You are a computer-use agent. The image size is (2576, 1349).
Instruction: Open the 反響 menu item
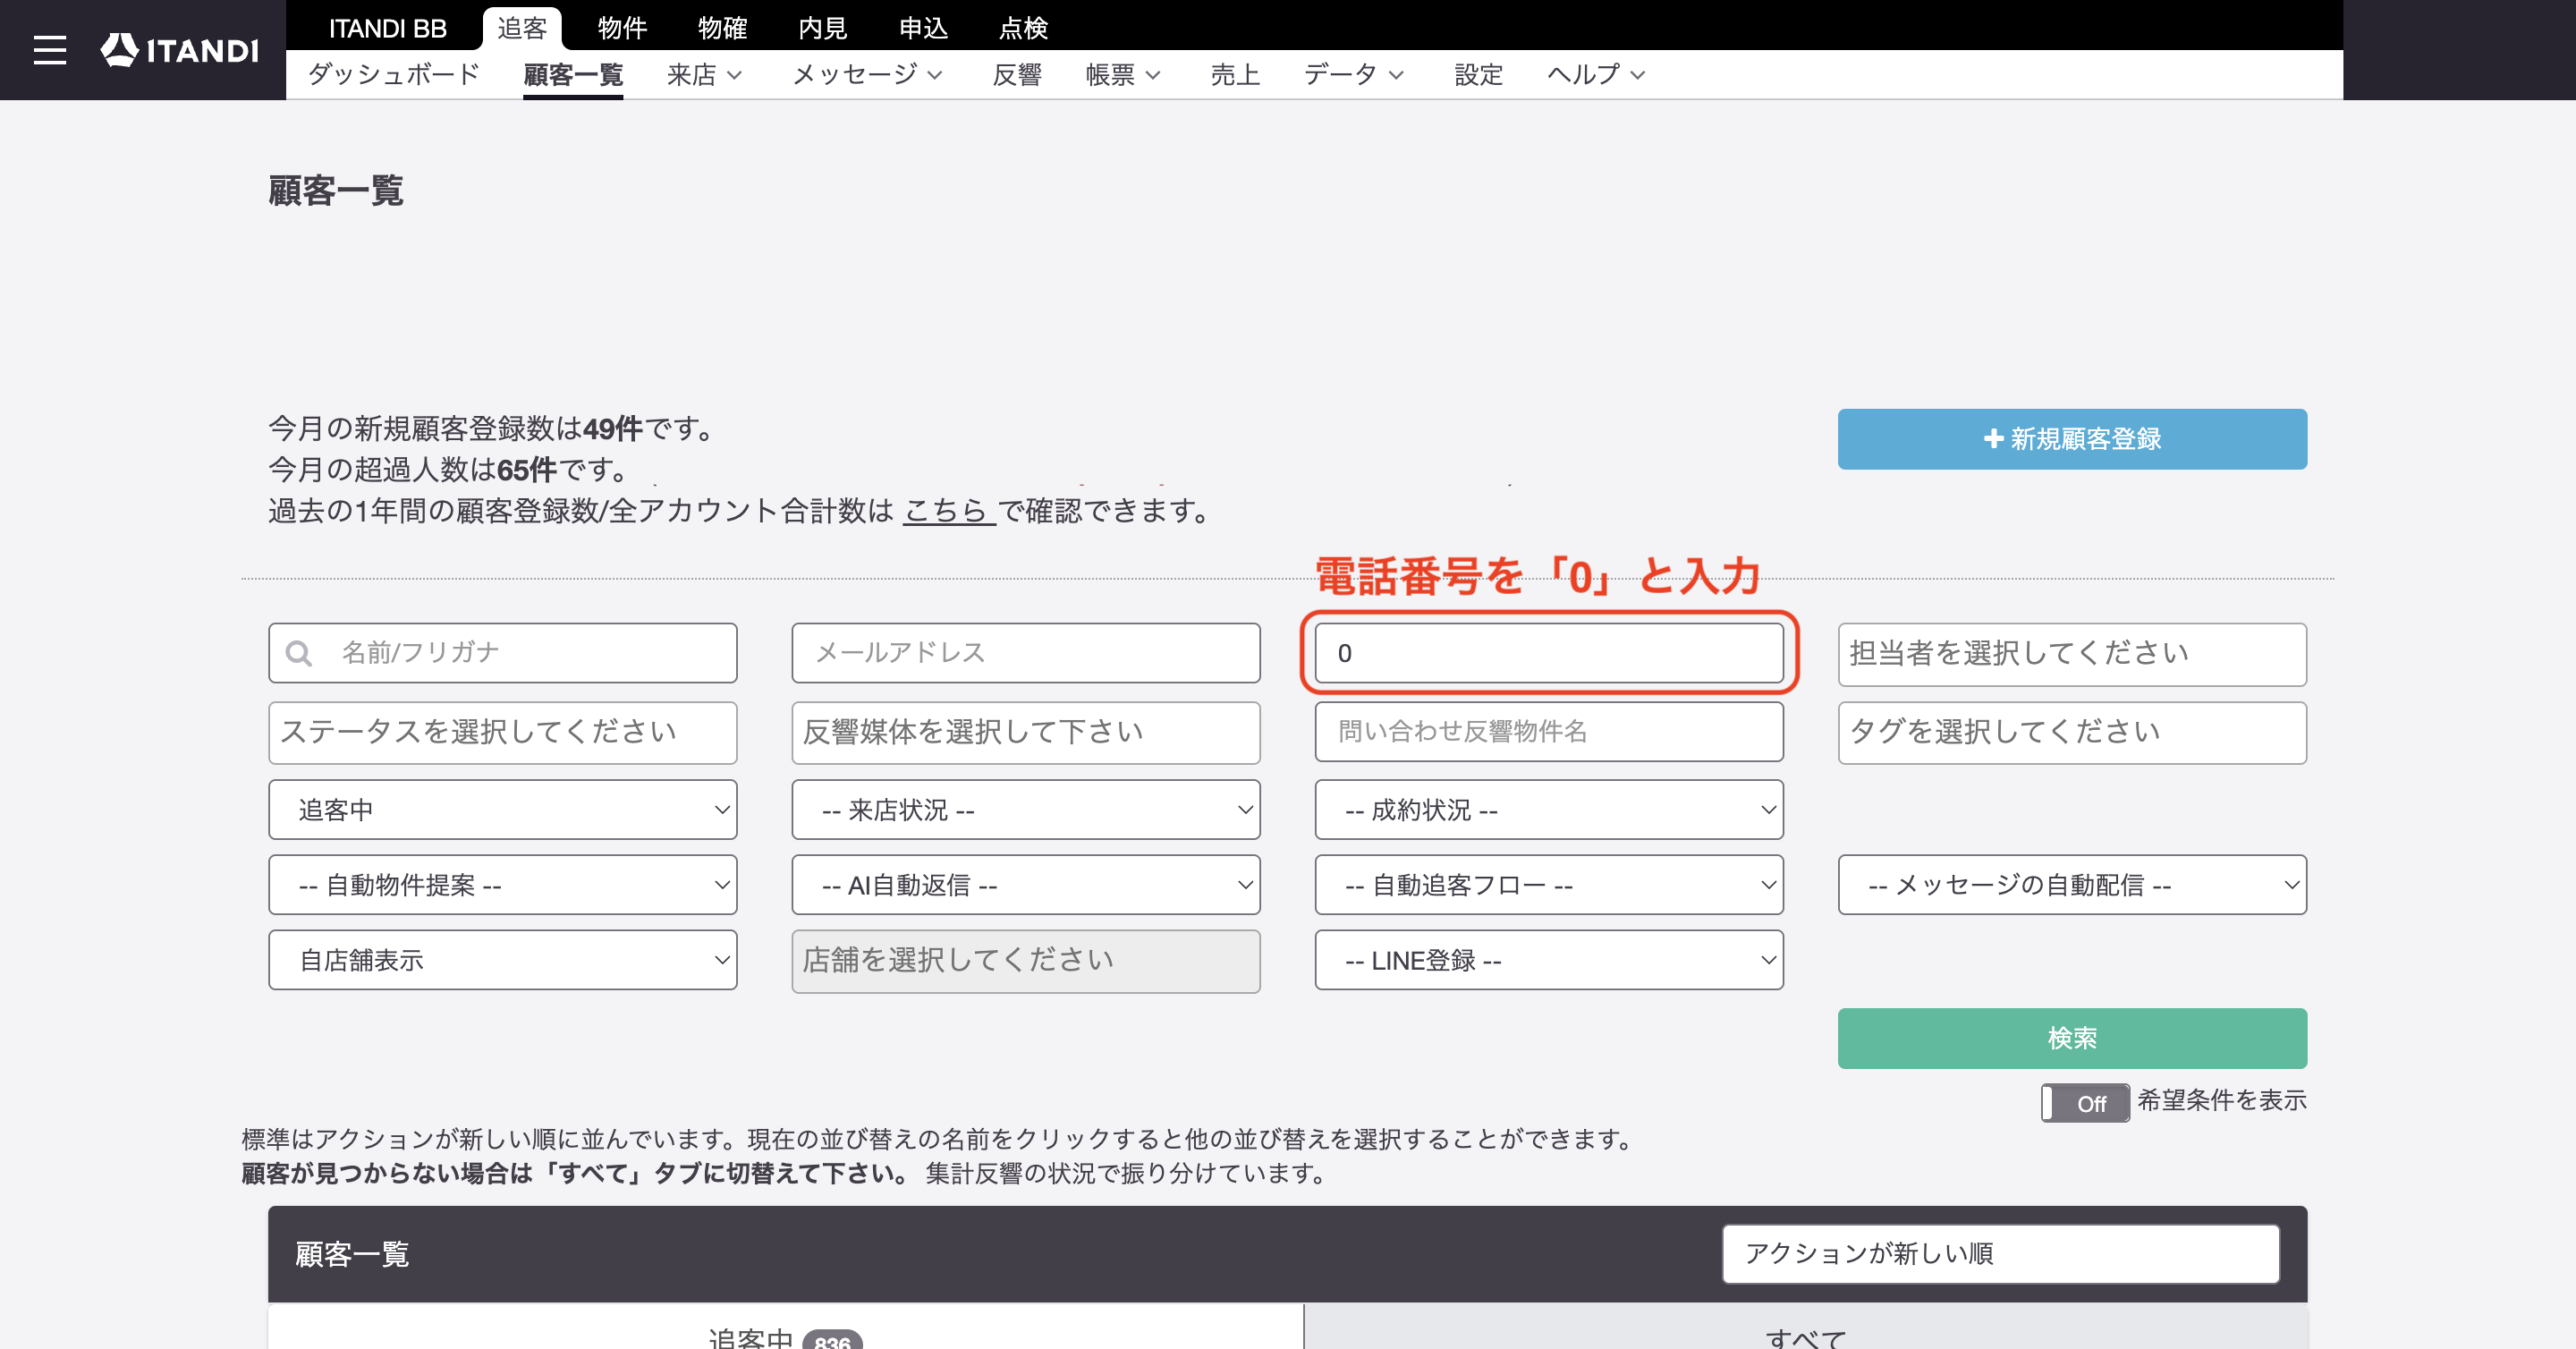click(1017, 74)
